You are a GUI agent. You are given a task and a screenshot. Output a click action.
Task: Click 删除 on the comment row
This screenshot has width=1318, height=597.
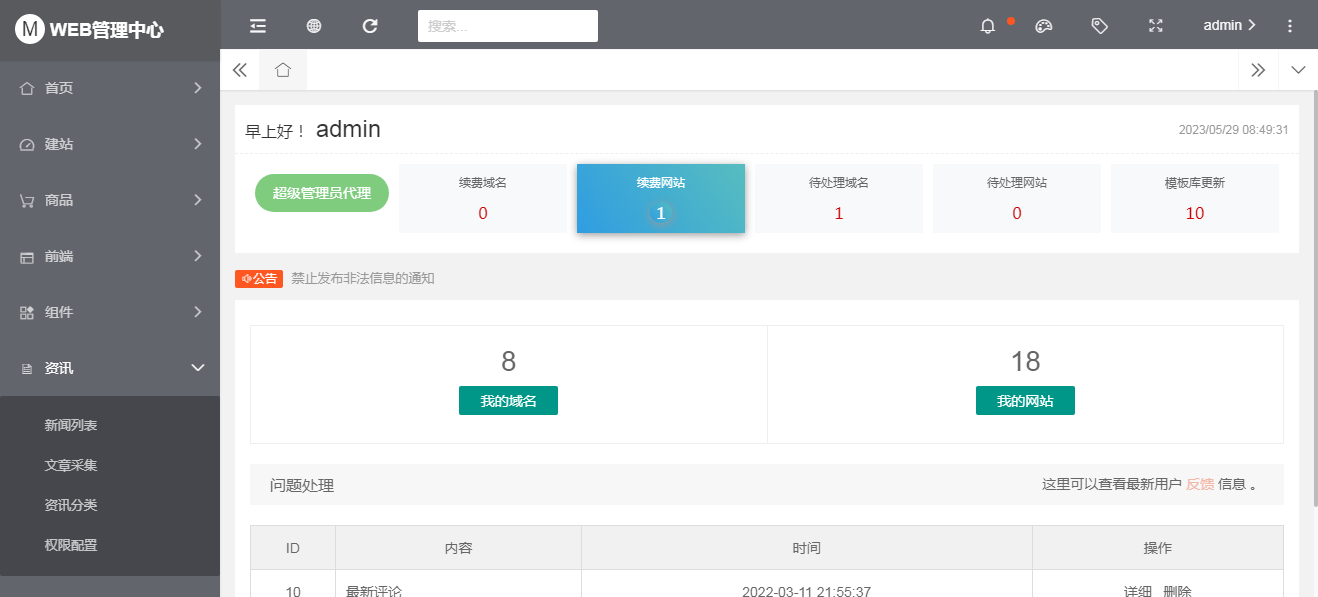1179,591
